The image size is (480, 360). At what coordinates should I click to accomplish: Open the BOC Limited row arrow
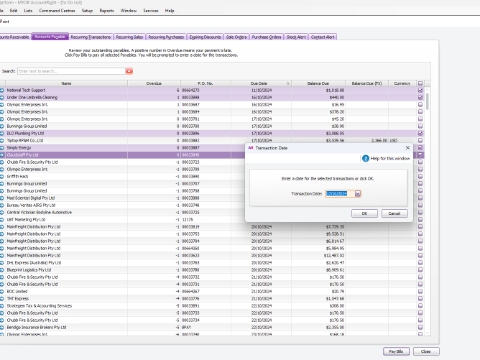coord(2,291)
